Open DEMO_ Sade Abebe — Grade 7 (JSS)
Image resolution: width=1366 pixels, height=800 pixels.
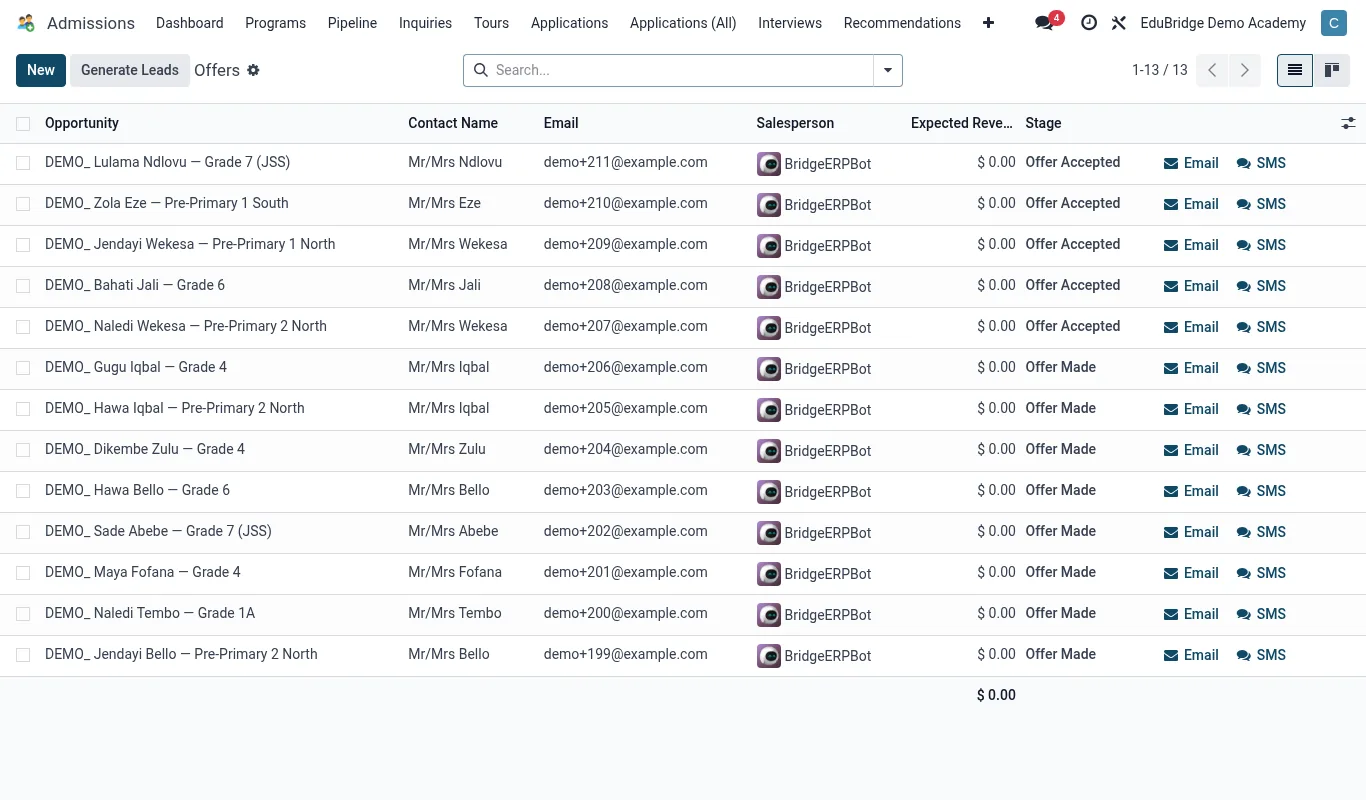point(158,531)
